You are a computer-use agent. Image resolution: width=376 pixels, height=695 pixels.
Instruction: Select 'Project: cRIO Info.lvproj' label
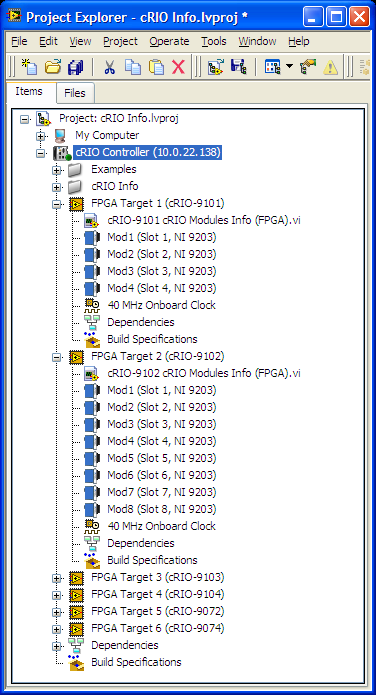click(119, 118)
